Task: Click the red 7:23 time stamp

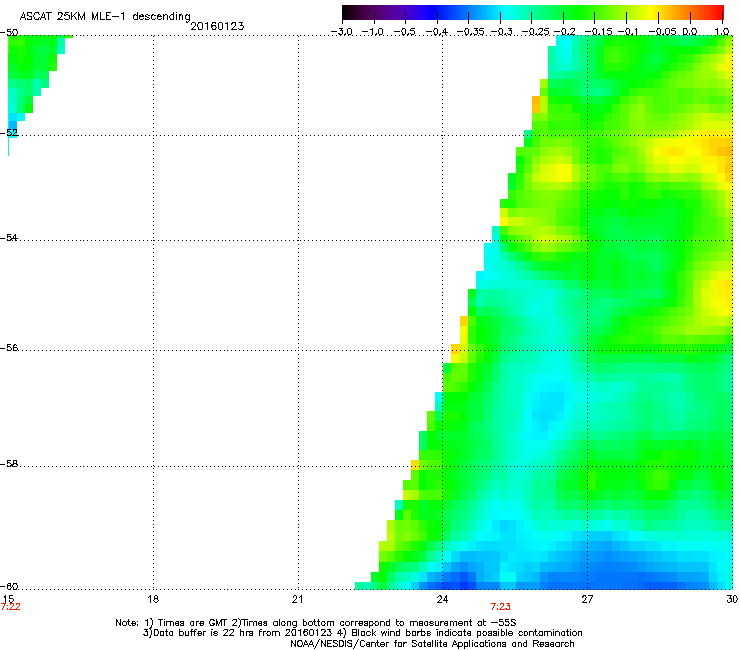Action: click(x=500, y=607)
